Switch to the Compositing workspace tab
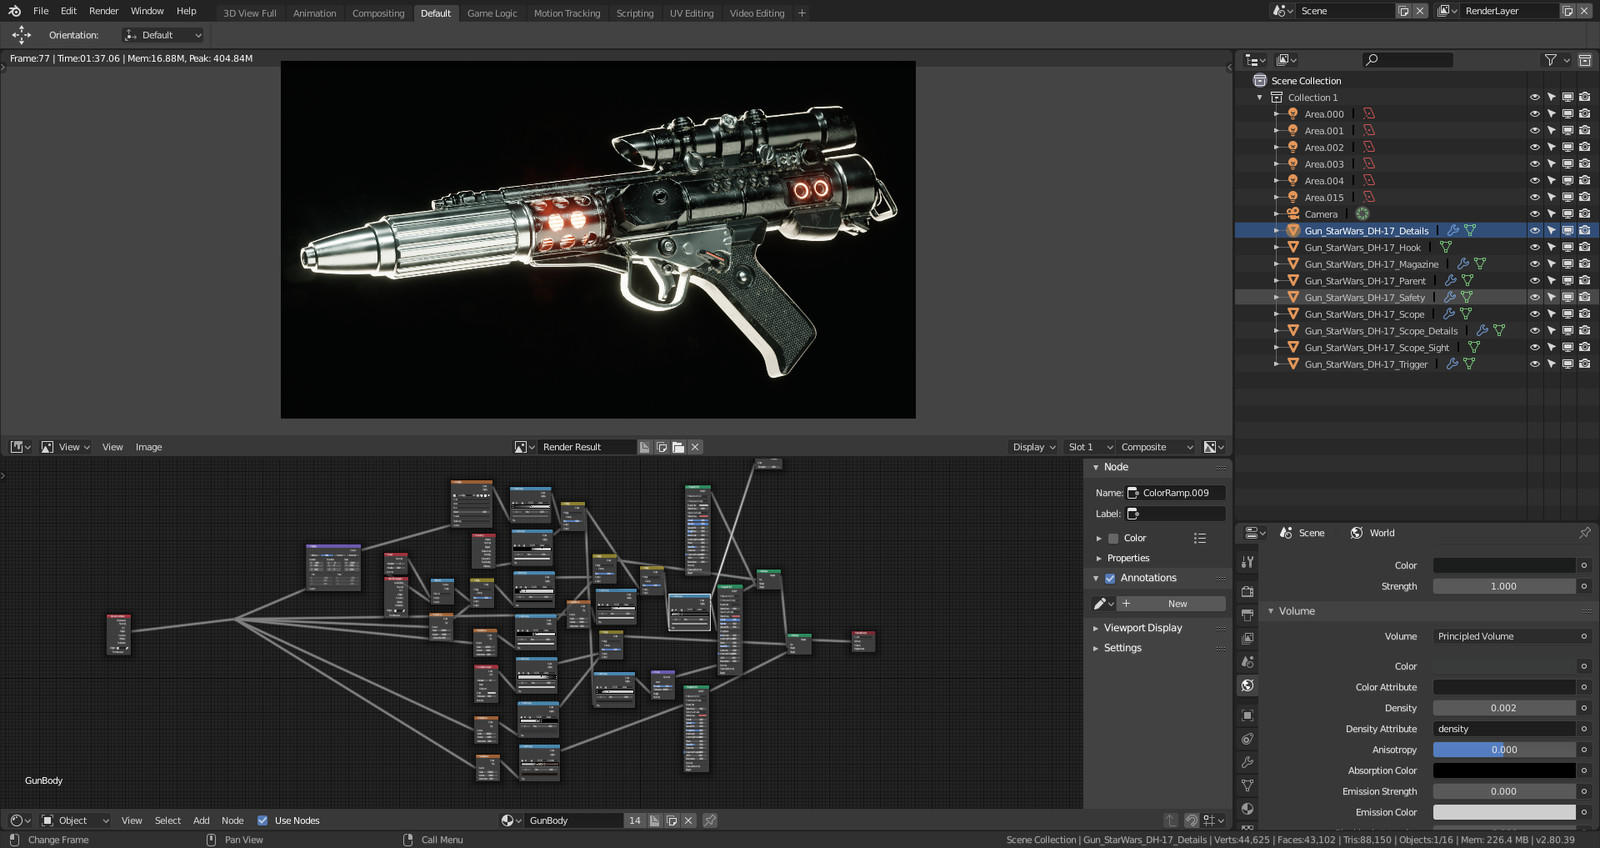This screenshot has width=1600, height=848. tap(378, 13)
